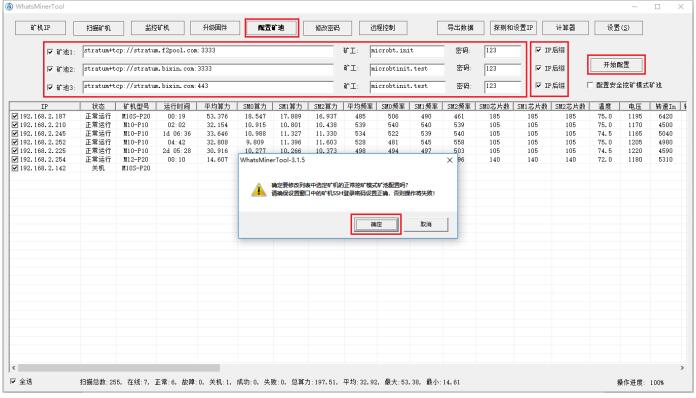Select IP cell 192.168.2.187
The height and width of the screenshot is (398, 696).
coord(43,116)
